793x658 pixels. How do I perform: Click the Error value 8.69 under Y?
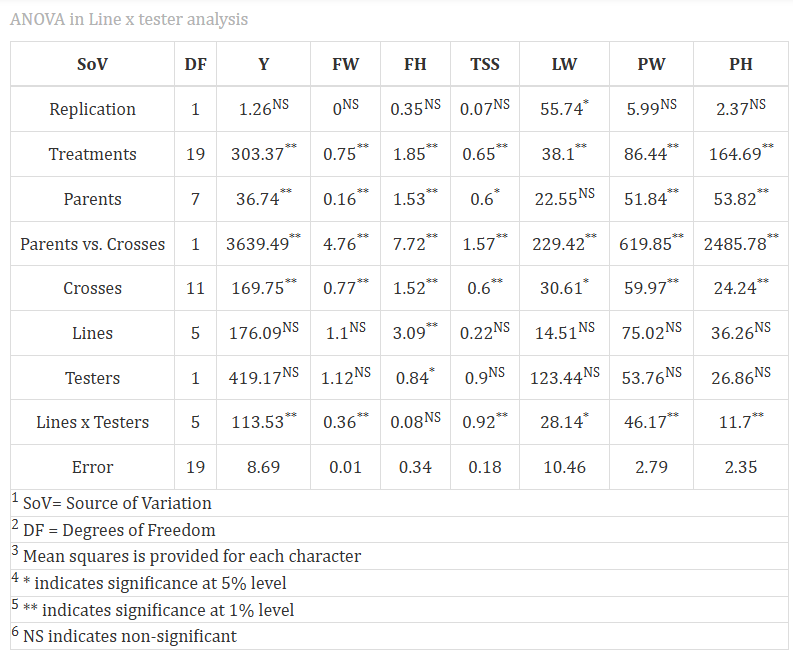pos(263,467)
